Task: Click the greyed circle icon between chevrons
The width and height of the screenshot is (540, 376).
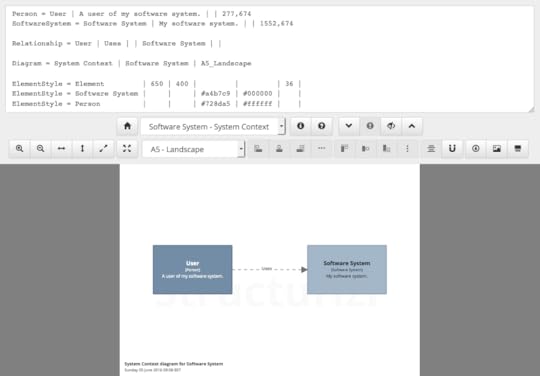Action: tap(370, 126)
